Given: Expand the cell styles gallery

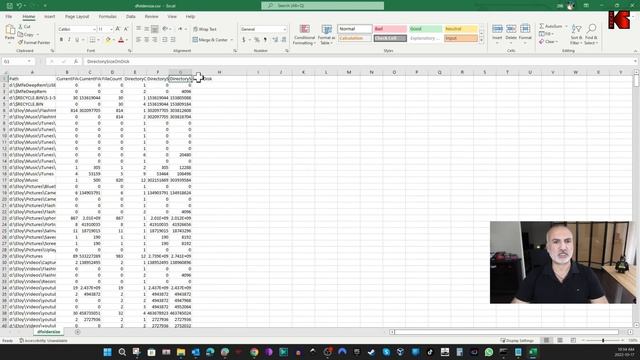Looking at the screenshot, I should 481,41.
